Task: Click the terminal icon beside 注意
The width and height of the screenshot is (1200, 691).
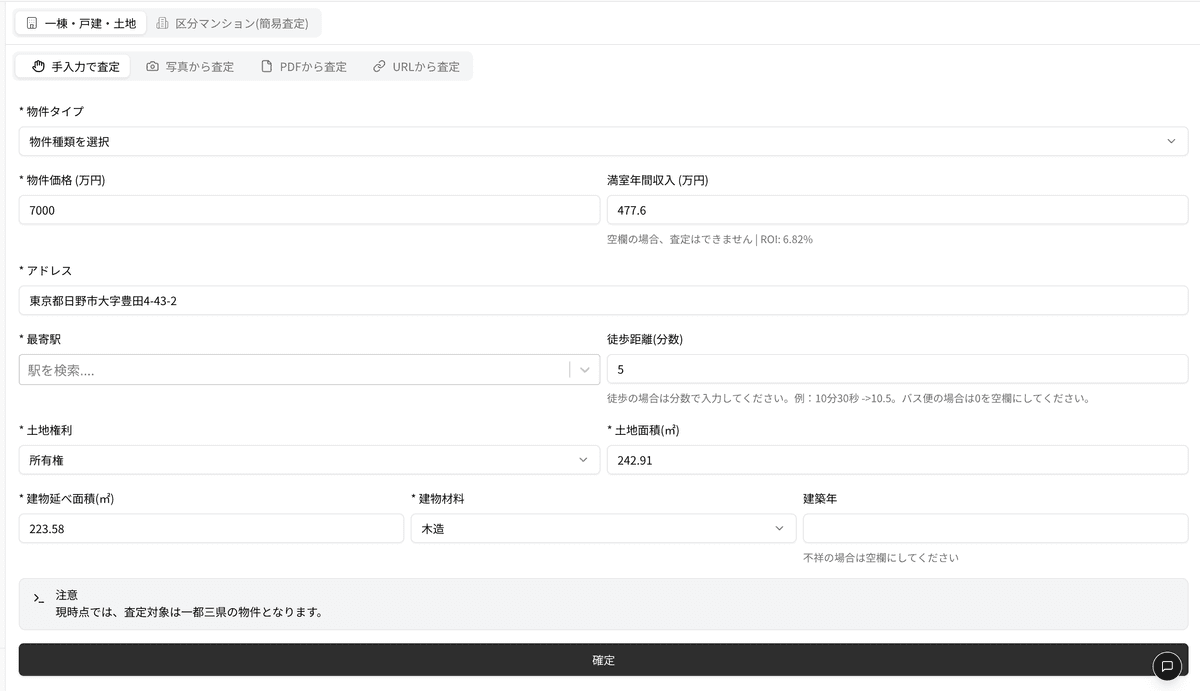Action: 38,598
